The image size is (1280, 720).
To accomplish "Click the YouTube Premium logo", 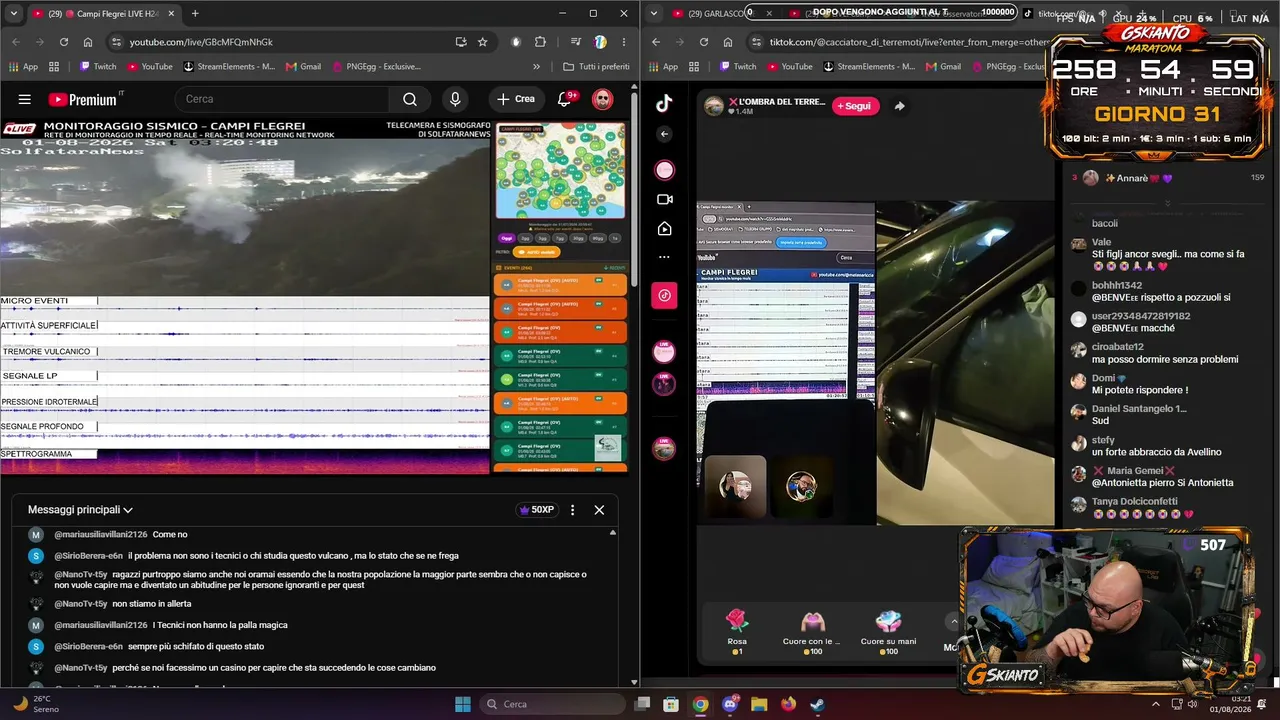I will [x=85, y=99].
